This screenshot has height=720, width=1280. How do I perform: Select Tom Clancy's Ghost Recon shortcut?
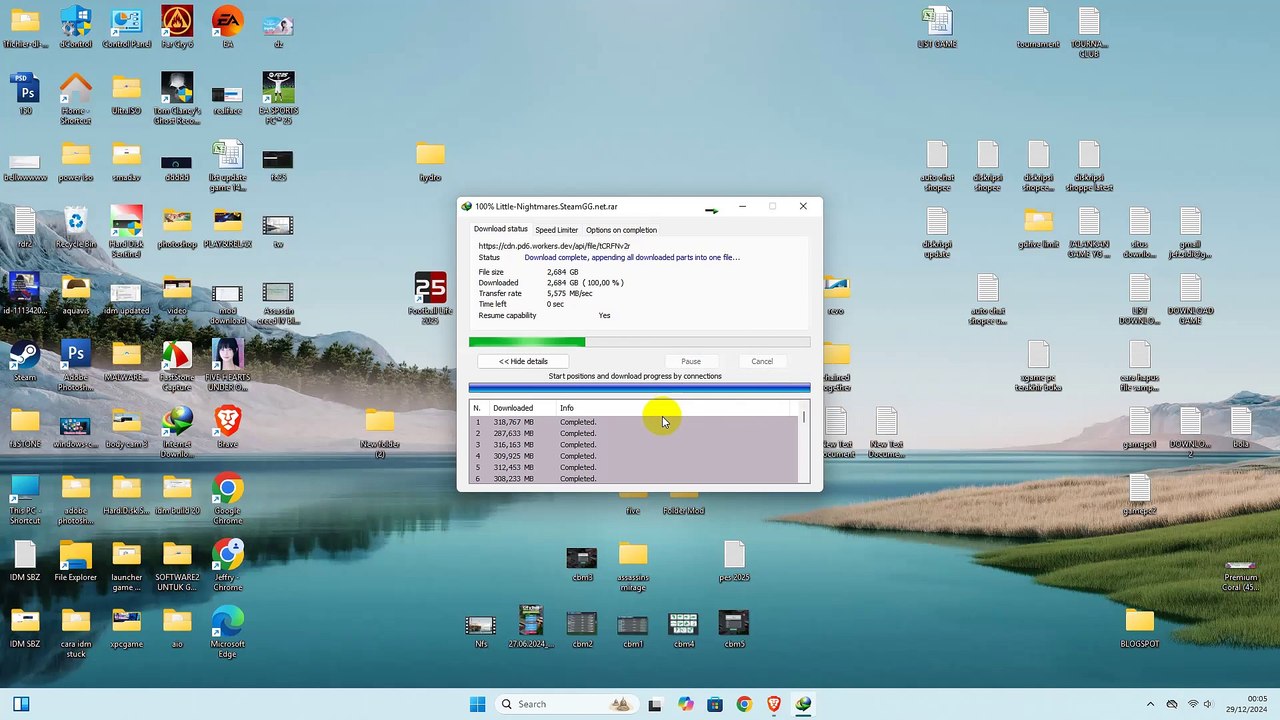click(x=177, y=98)
